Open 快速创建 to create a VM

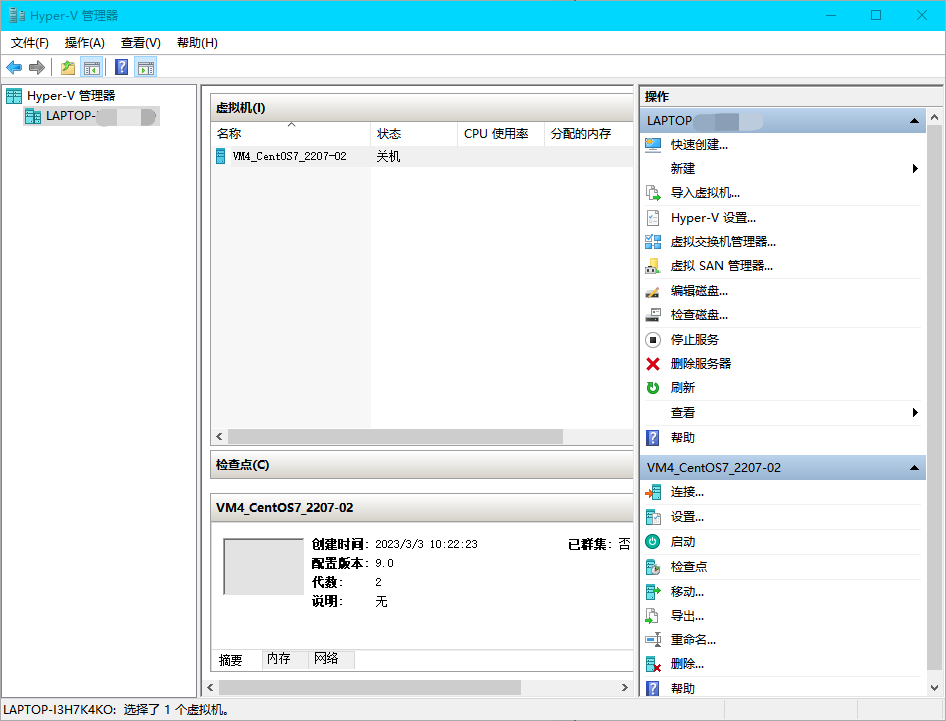click(699, 145)
